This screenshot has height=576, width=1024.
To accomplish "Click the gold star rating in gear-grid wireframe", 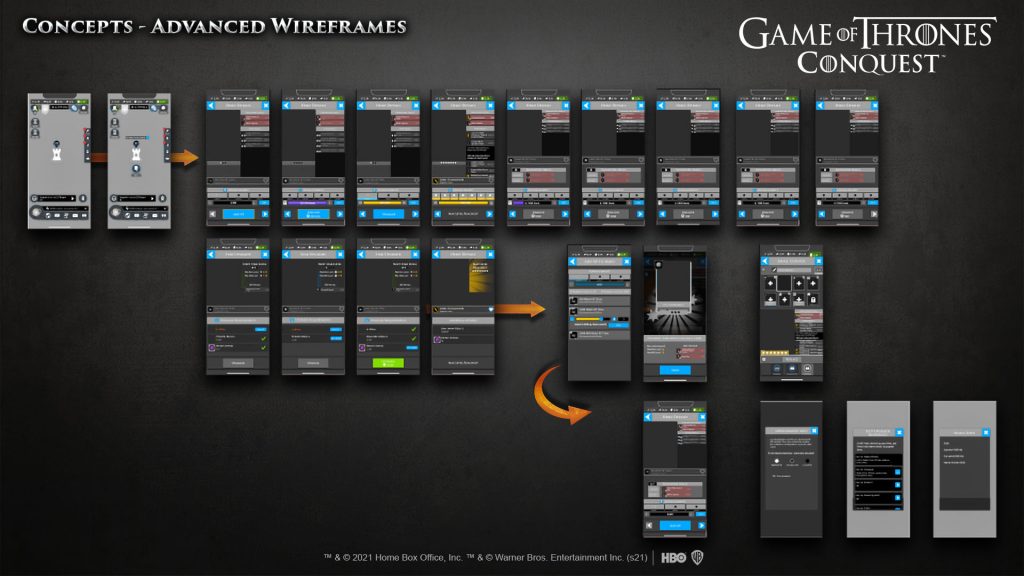I will 775,353.
